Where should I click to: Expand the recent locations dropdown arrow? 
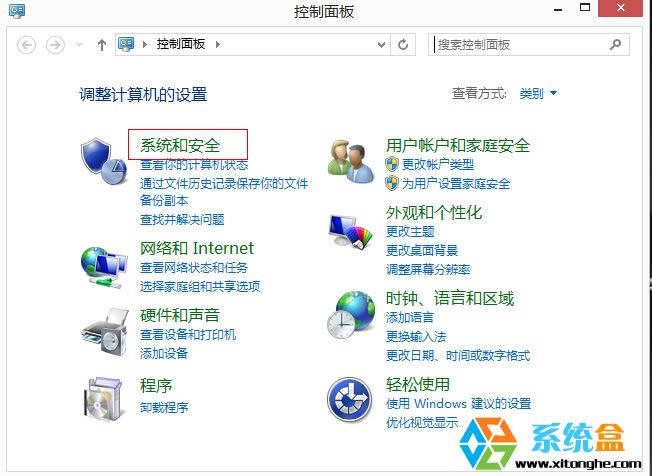tap(79, 44)
